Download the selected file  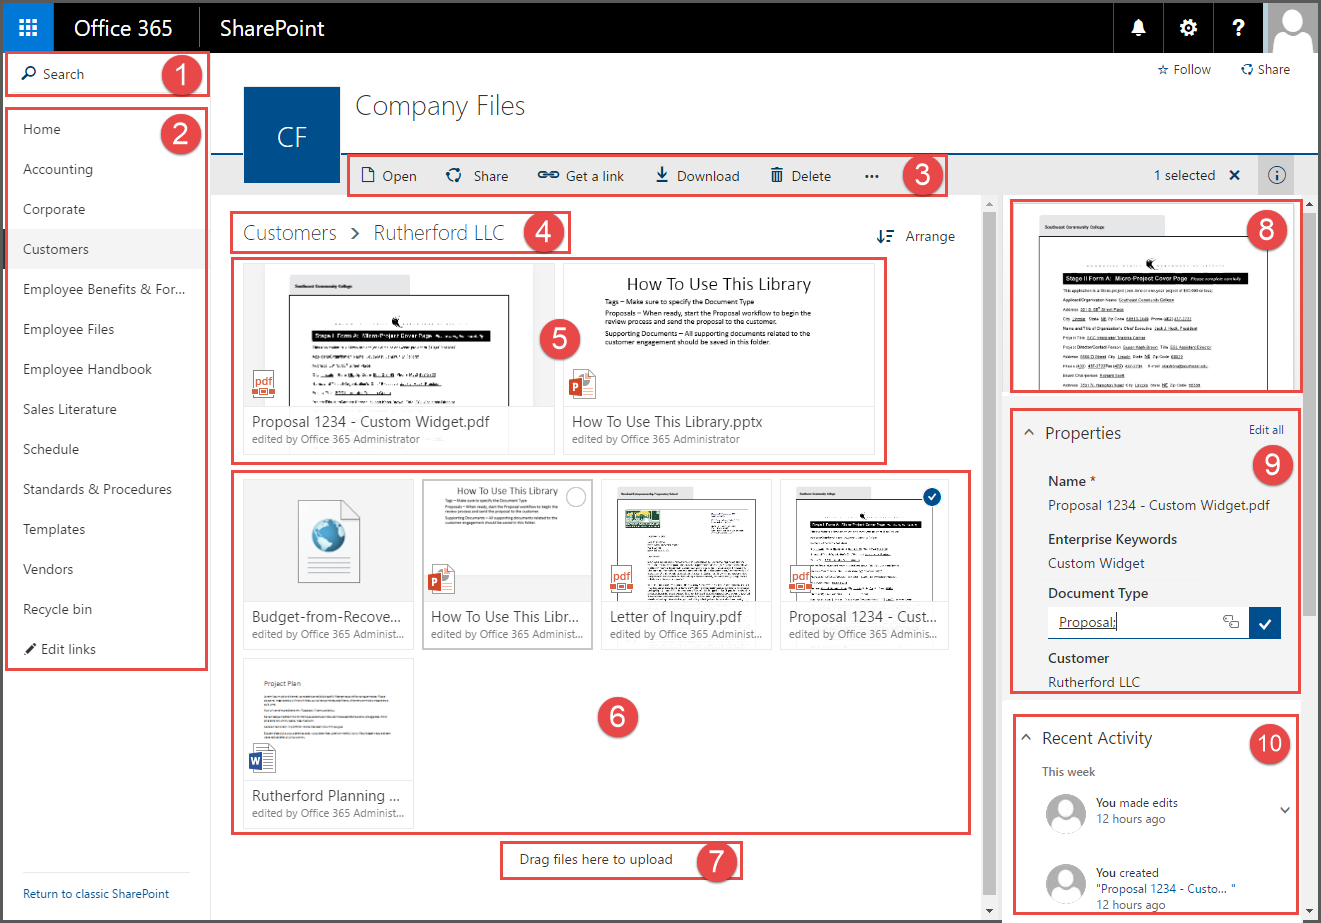697,176
